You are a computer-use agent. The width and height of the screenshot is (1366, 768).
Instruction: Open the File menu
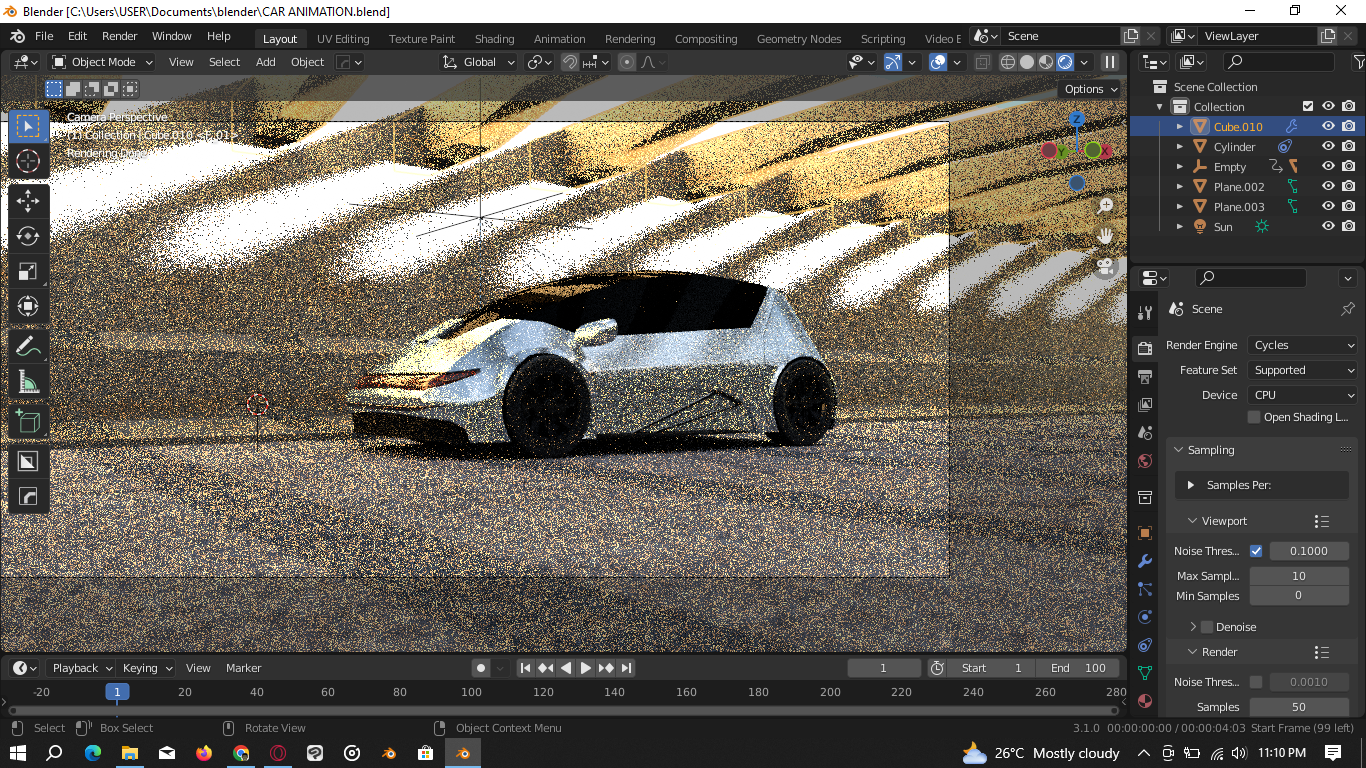click(x=44, y=36)
